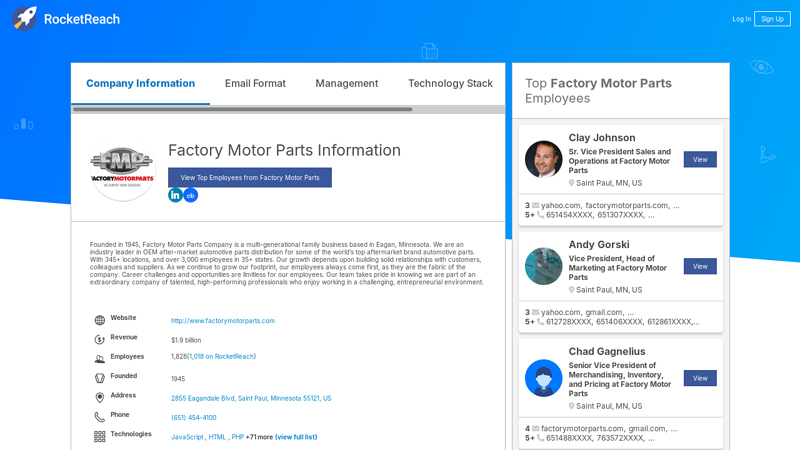Click the horizontal tab scrollbar
The width and height of the screenshot is (800, 450).
[x=243, y=109]
